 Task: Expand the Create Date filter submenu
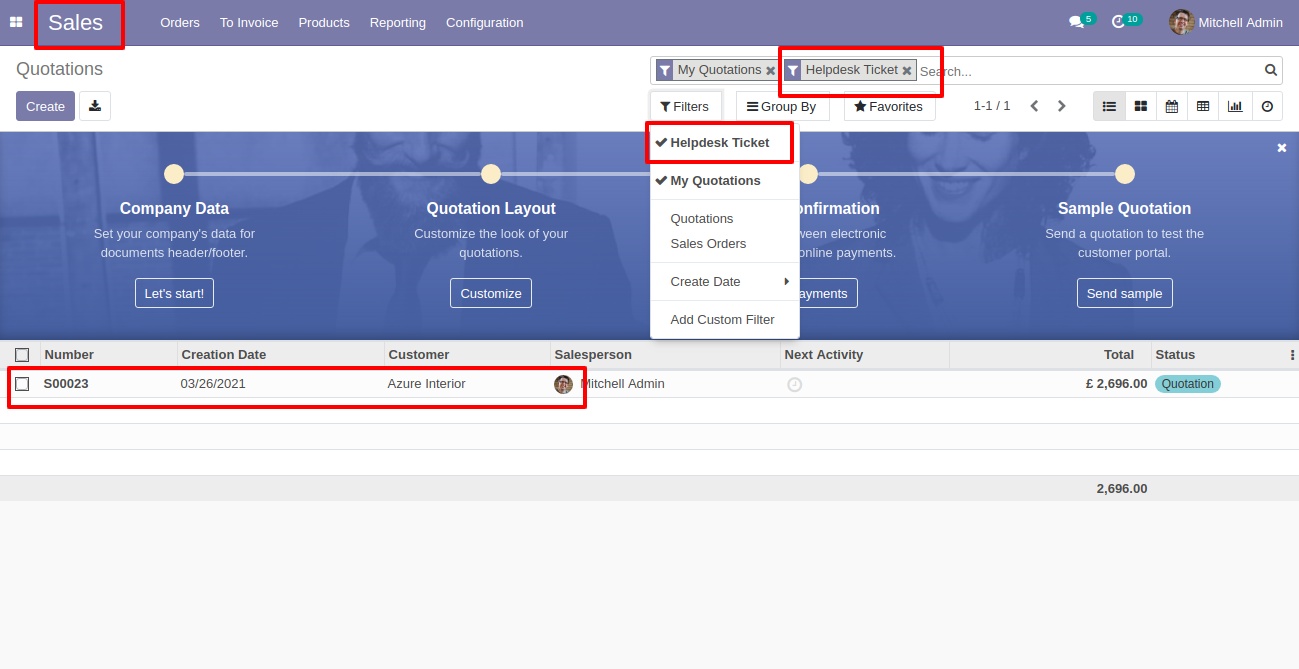pyautogui.click(x=725, y=282)
